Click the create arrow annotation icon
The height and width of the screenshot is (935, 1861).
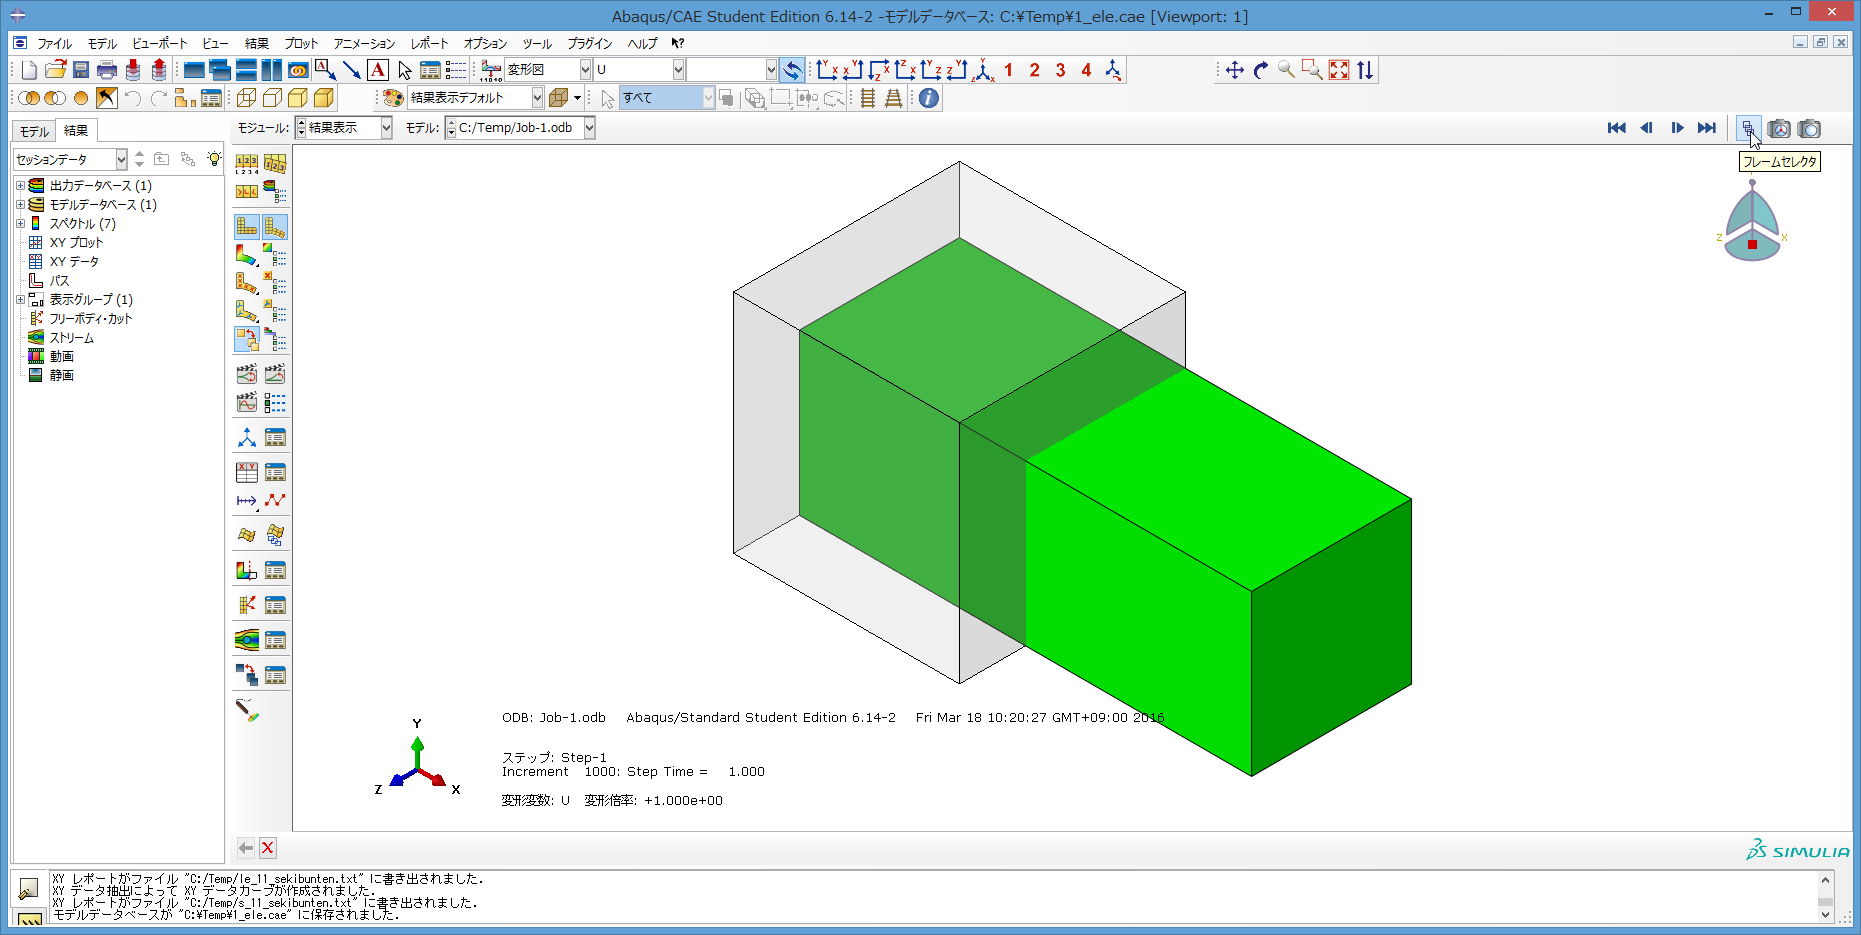tap(352, 70)
